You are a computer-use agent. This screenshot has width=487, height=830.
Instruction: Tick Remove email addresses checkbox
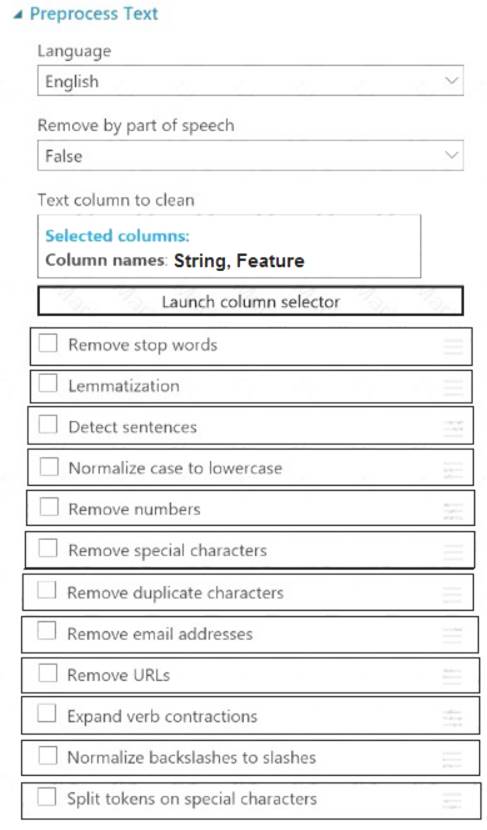47,631
